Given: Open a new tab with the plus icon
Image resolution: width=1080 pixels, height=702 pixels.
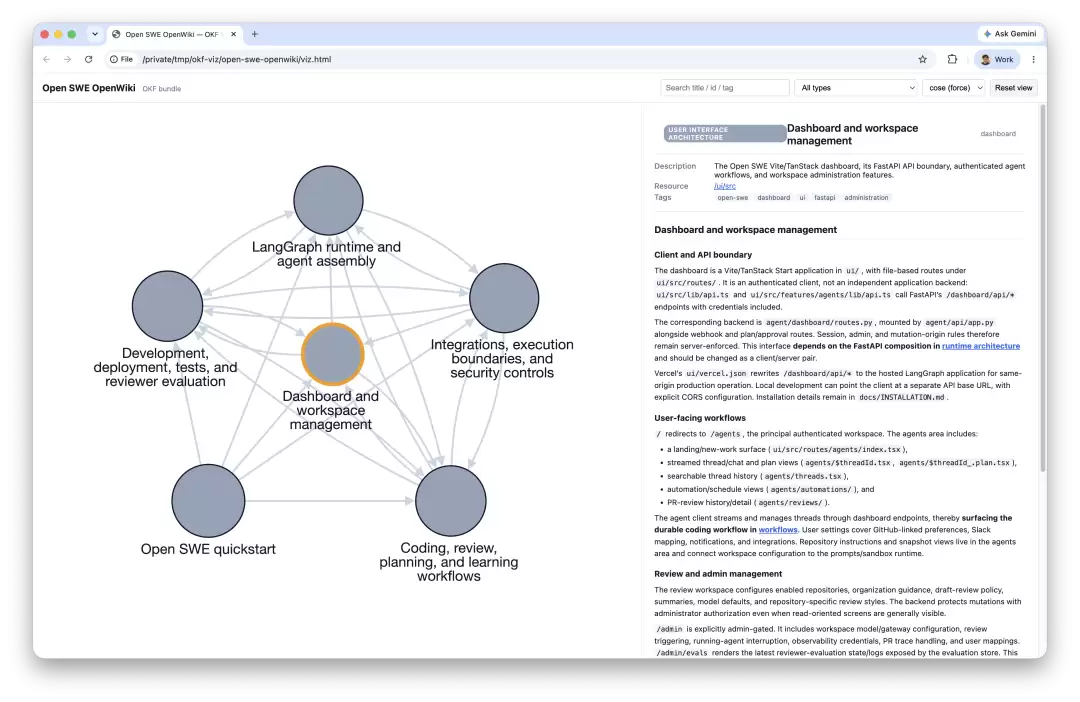Looking at the screenshot, I should point(255,34).
